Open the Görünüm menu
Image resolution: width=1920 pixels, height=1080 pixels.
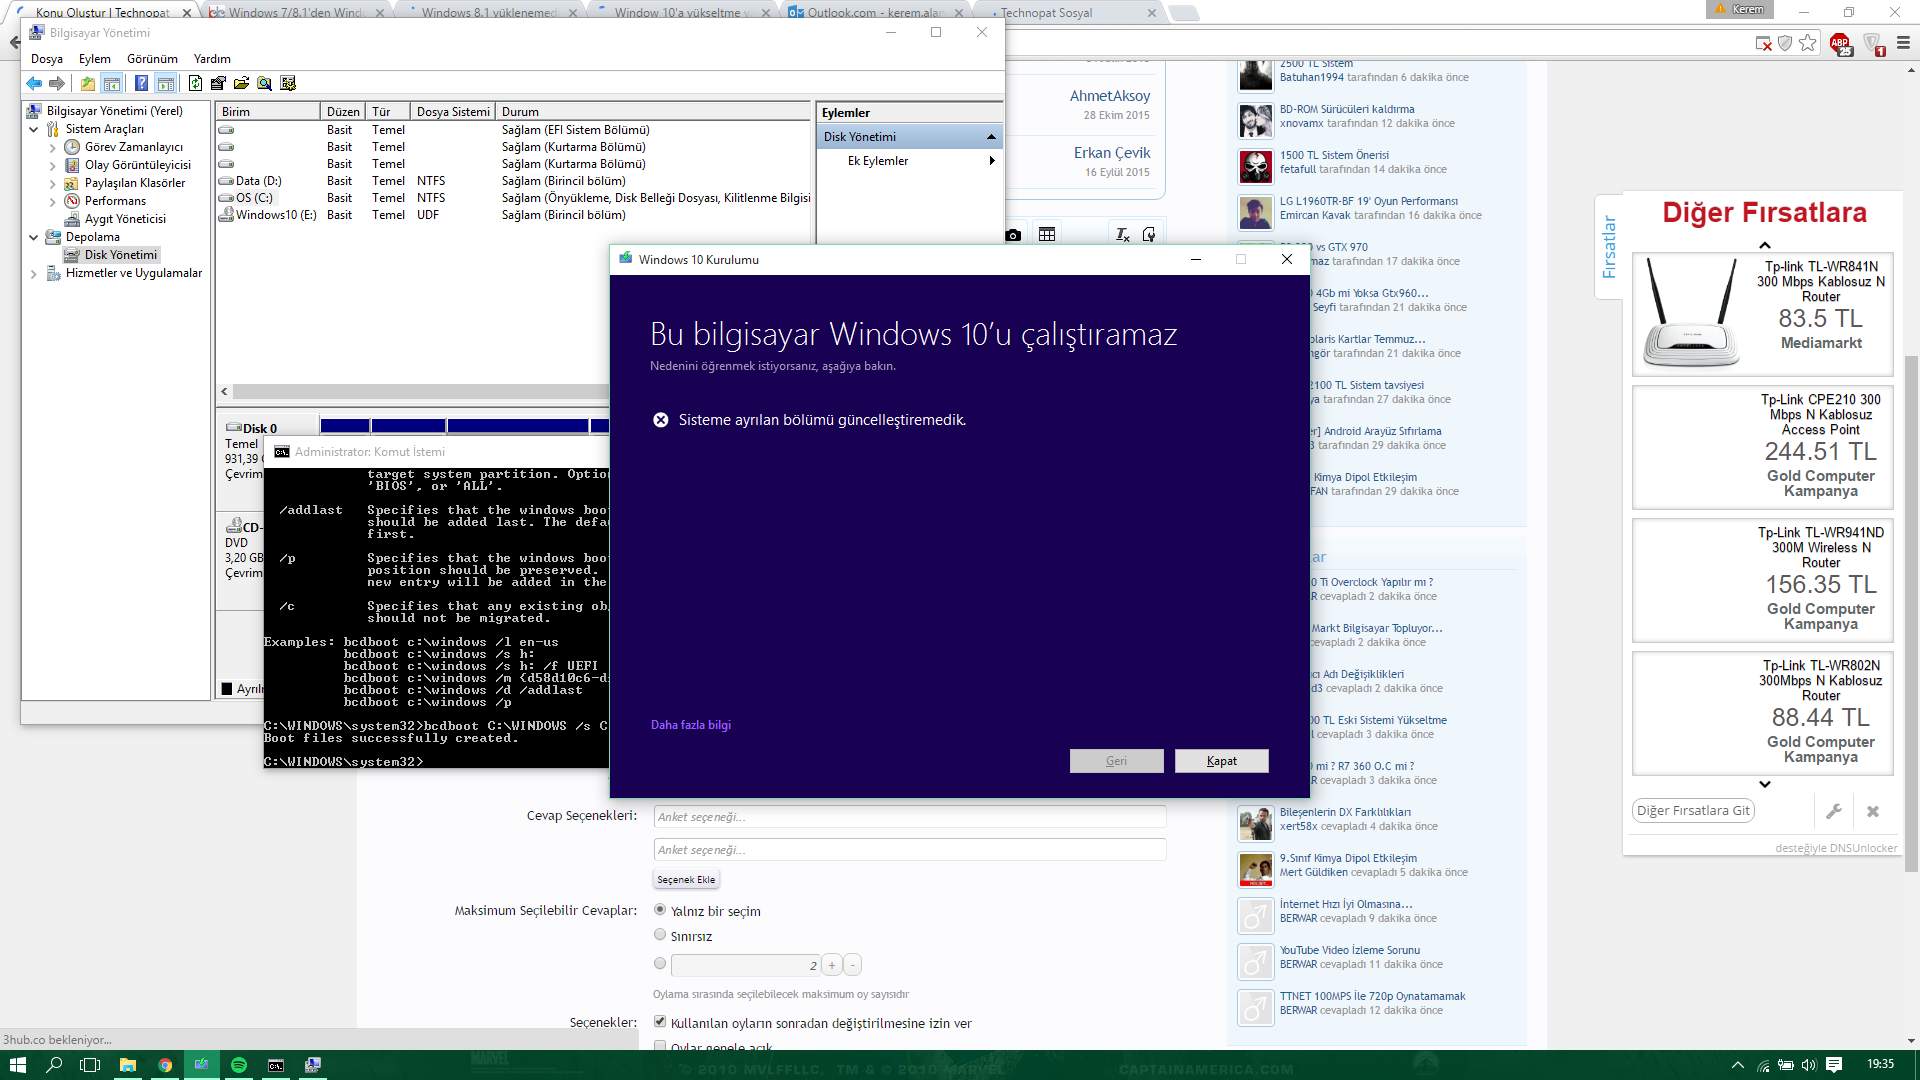152,59
